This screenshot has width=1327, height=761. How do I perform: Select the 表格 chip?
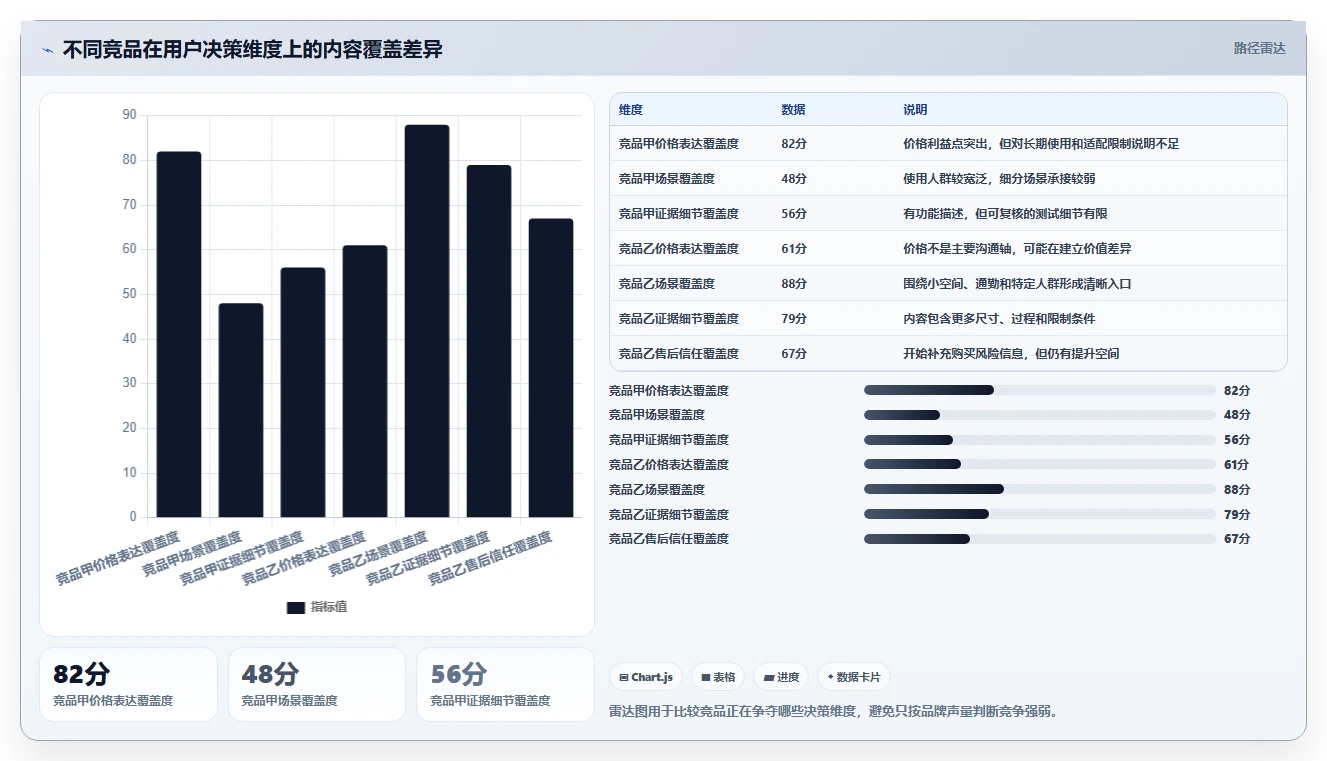pos(718,677)
